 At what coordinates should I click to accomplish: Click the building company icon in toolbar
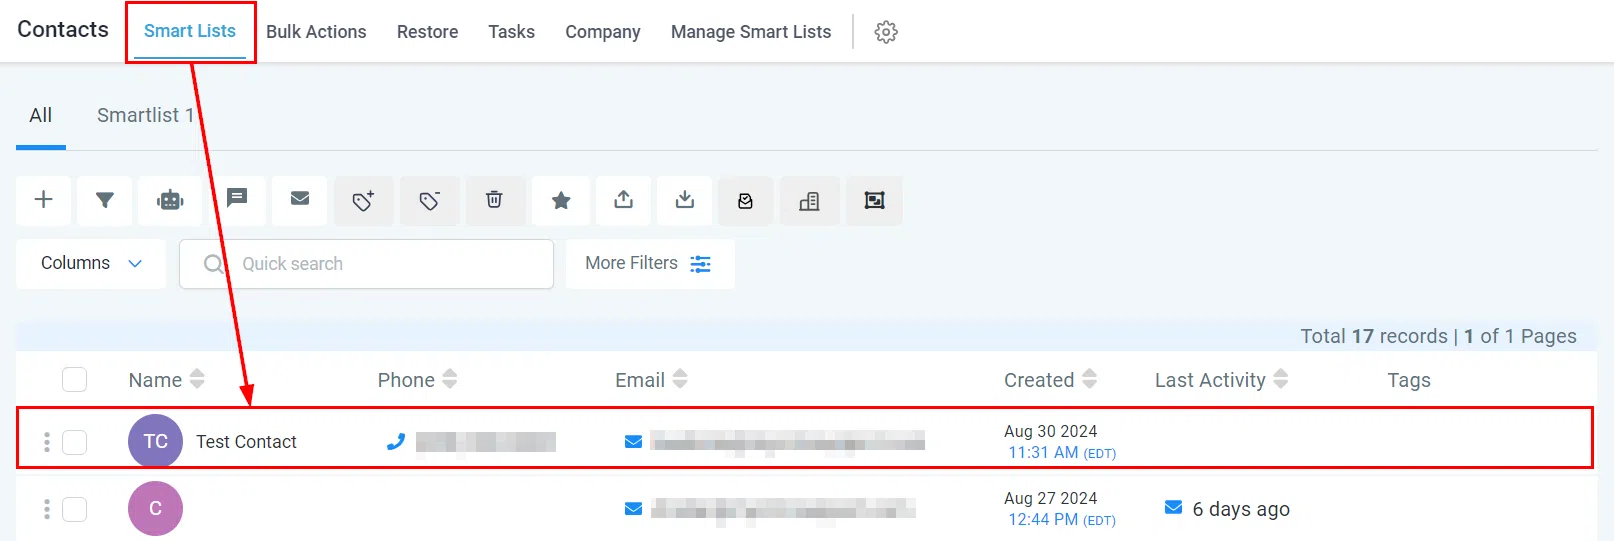point(810,201)
